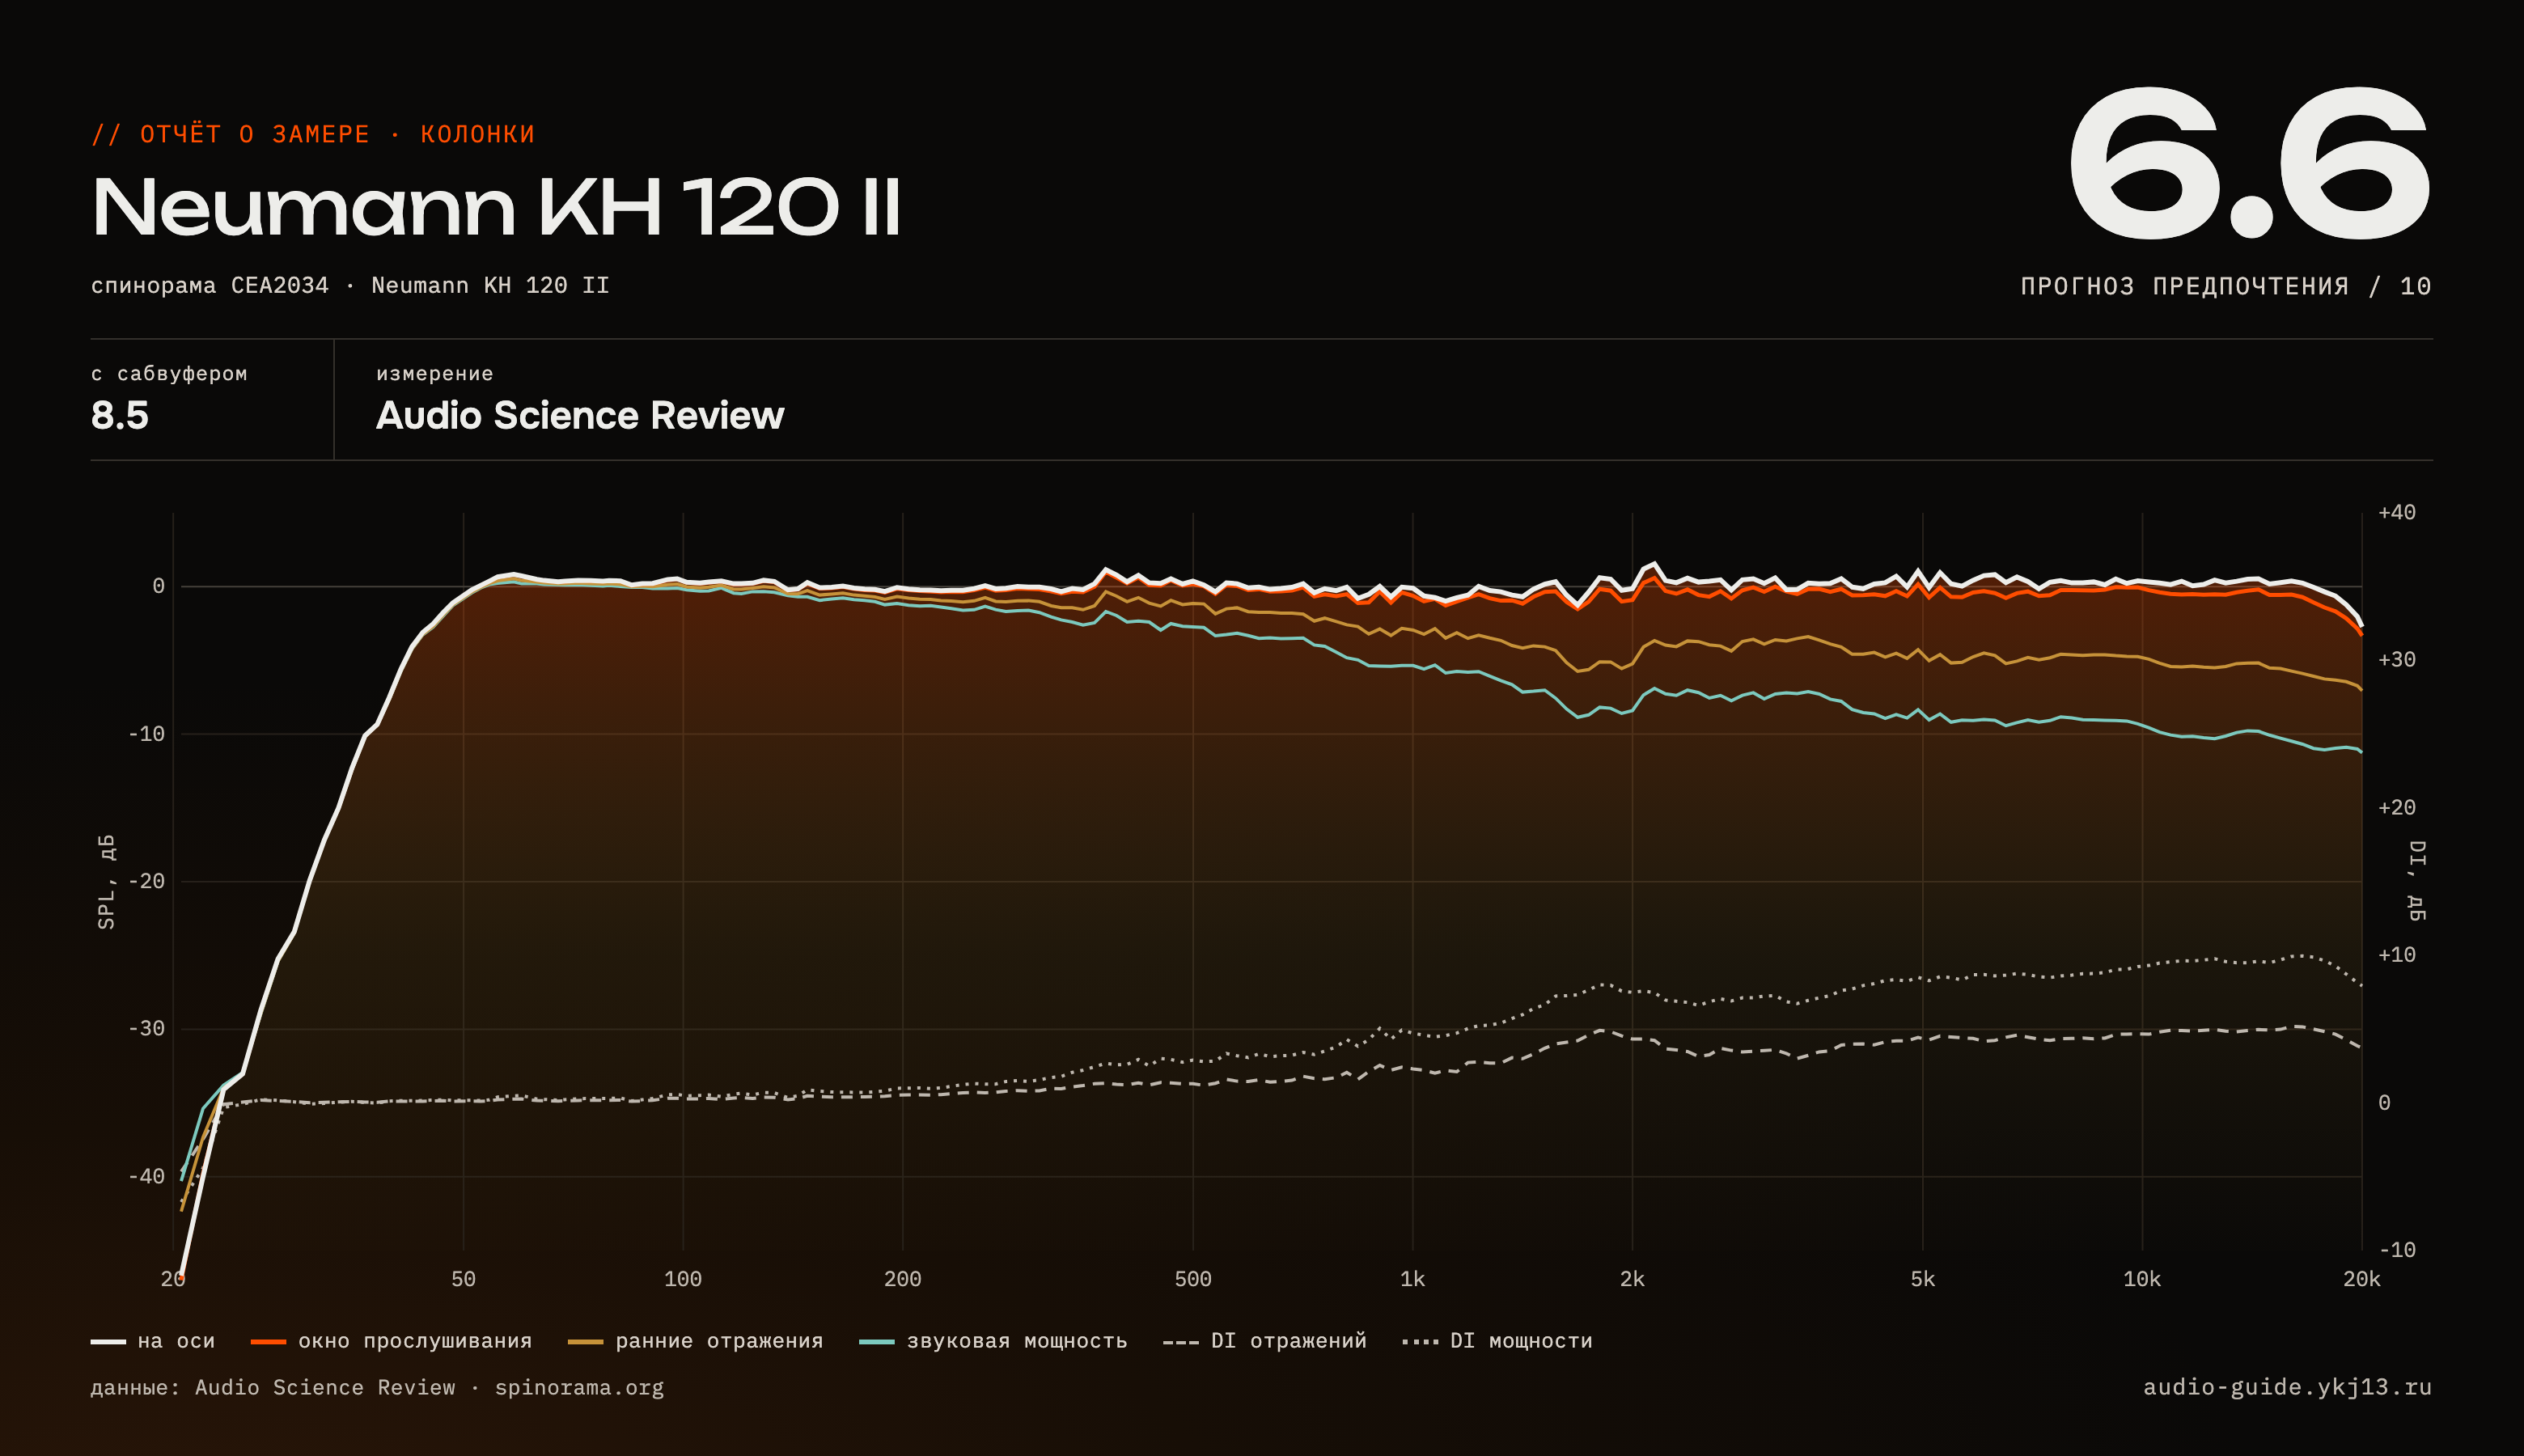Click the '+20' tick on the DI axis
Screen dimensions: 2524x1456
pyautogui.click(x=2397, y=808)
